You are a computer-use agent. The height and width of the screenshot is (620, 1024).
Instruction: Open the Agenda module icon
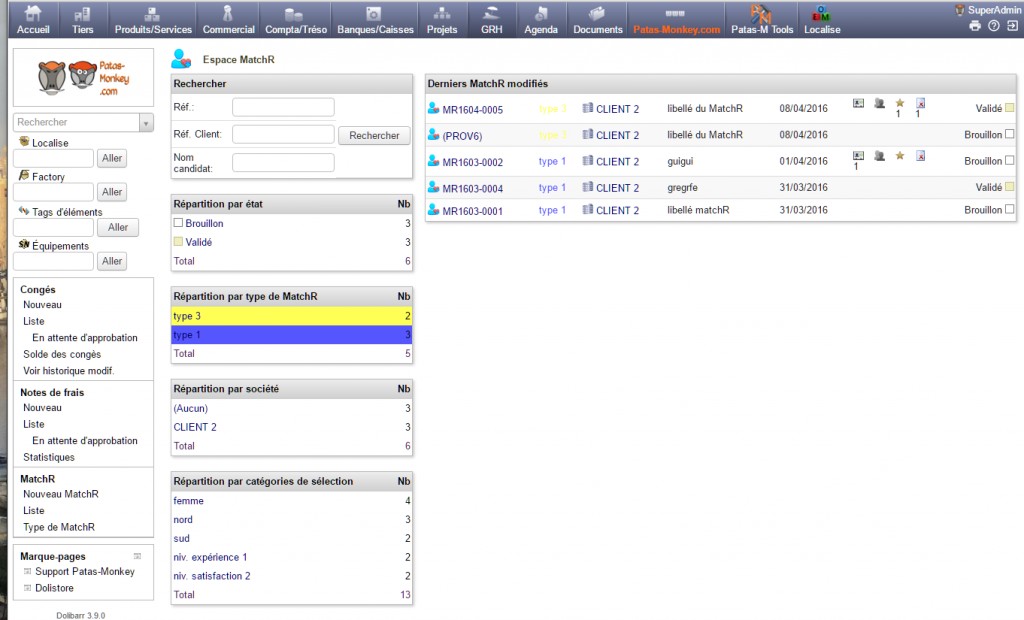pyautogui.click(x=541, y=14)
